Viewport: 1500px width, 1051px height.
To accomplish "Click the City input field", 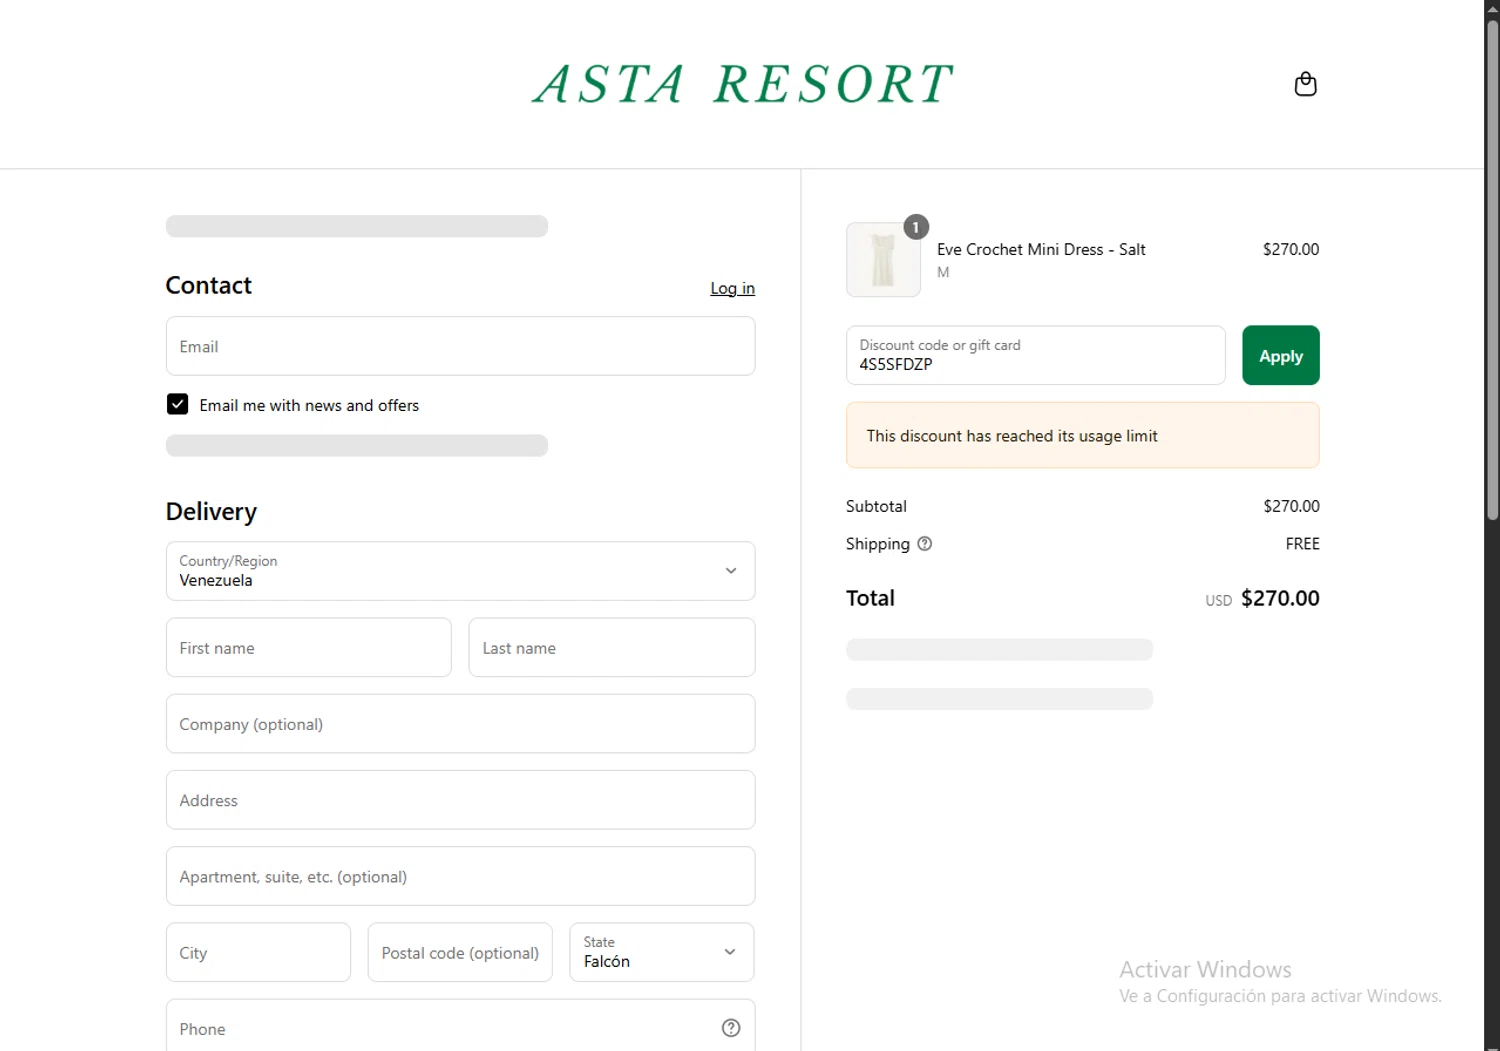I will pyautogui.click(x=258, y=952).
